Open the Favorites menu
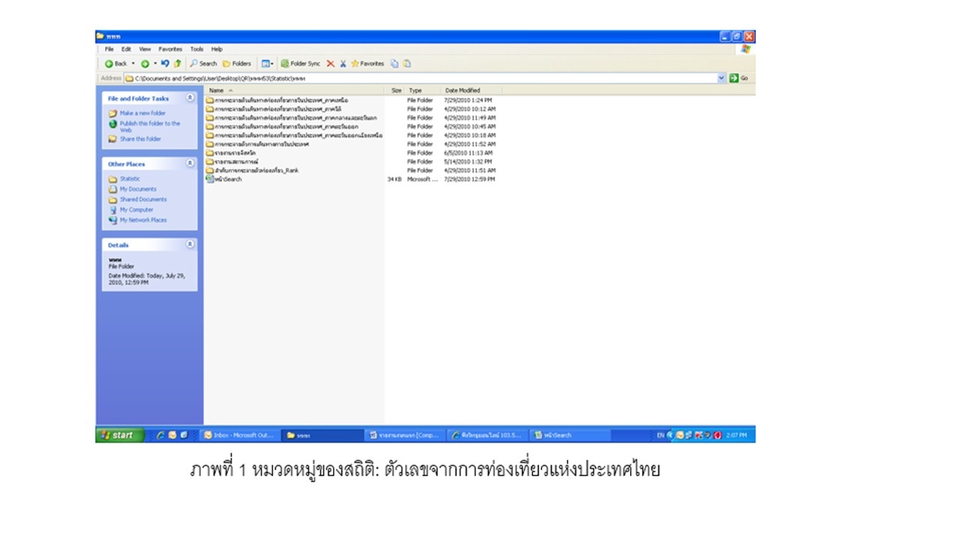 coord(170,49)
